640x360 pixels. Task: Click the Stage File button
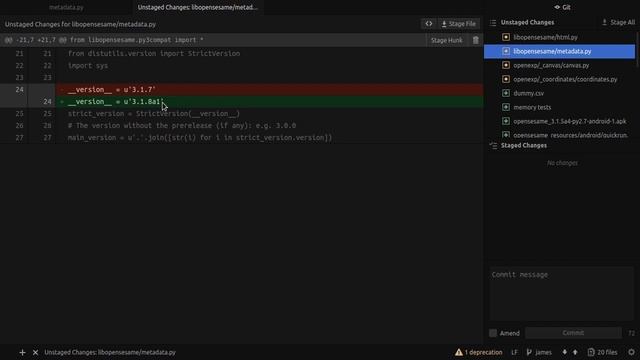(458, 24)
